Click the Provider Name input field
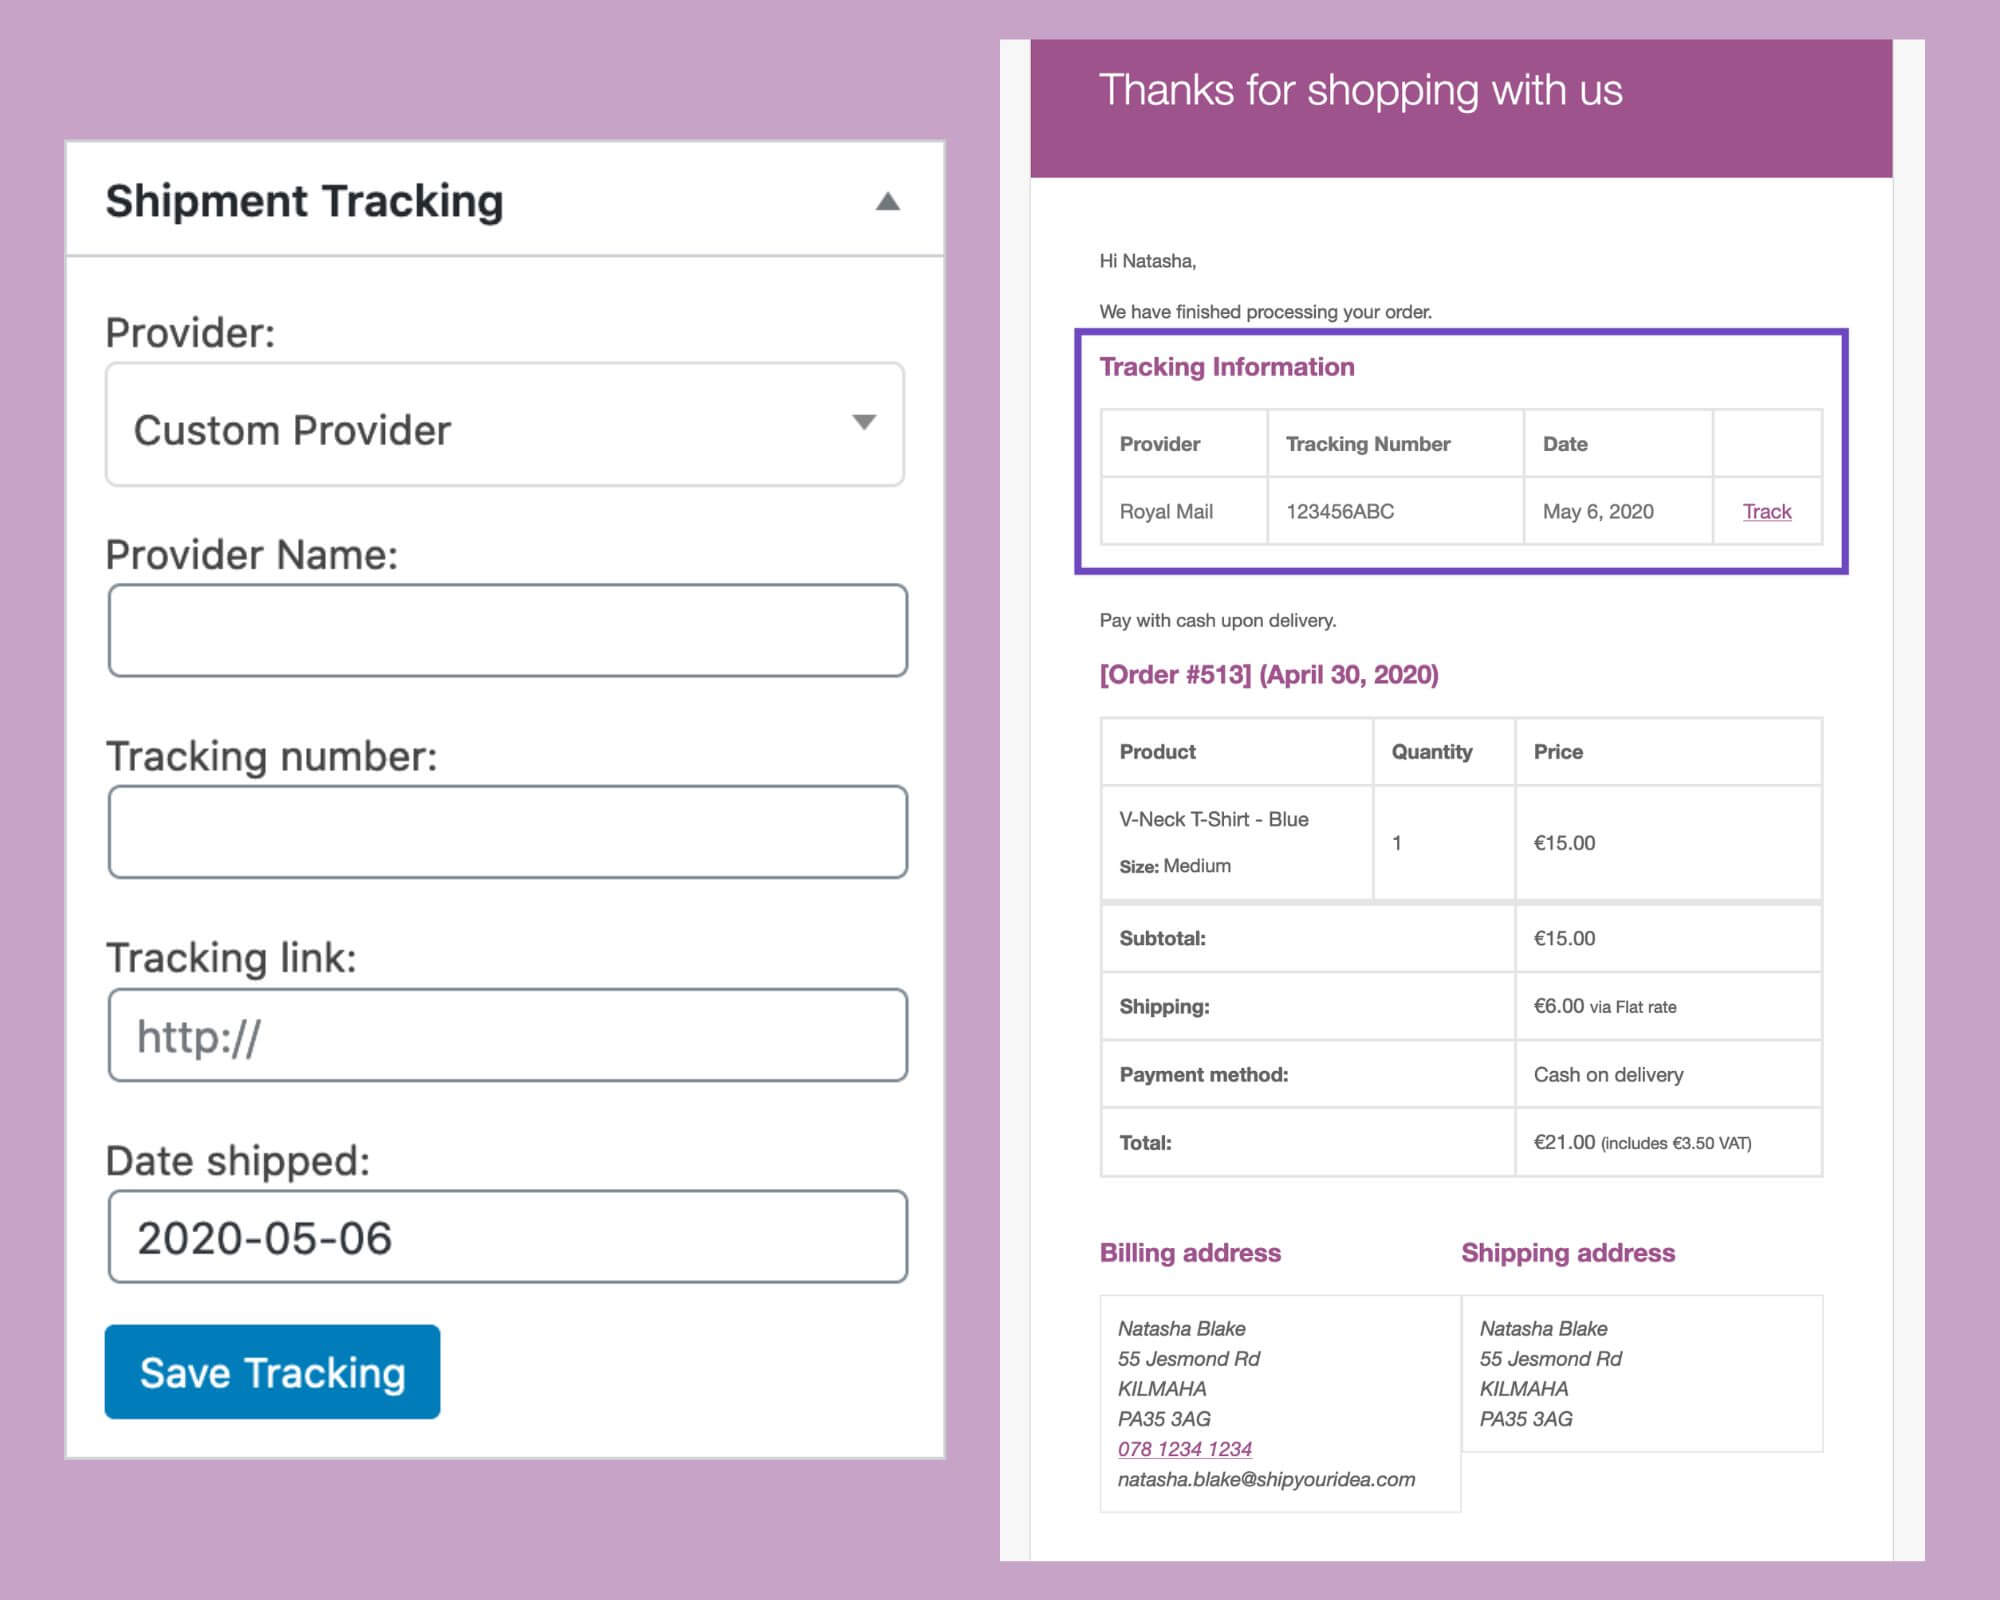The width and height of the screenshot is (2000, 1600). coord(508,631)
